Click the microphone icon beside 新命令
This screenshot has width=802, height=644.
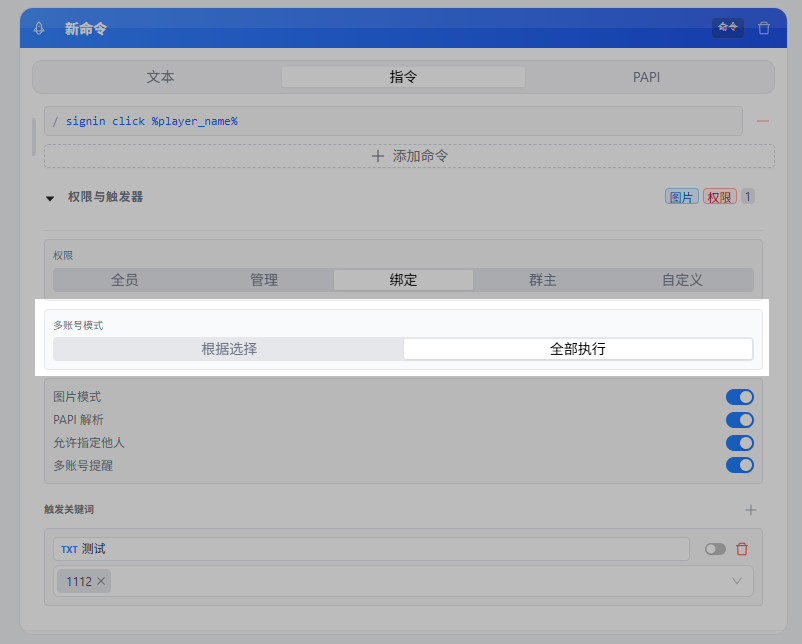pyautogui.click(x=40, y=29)
